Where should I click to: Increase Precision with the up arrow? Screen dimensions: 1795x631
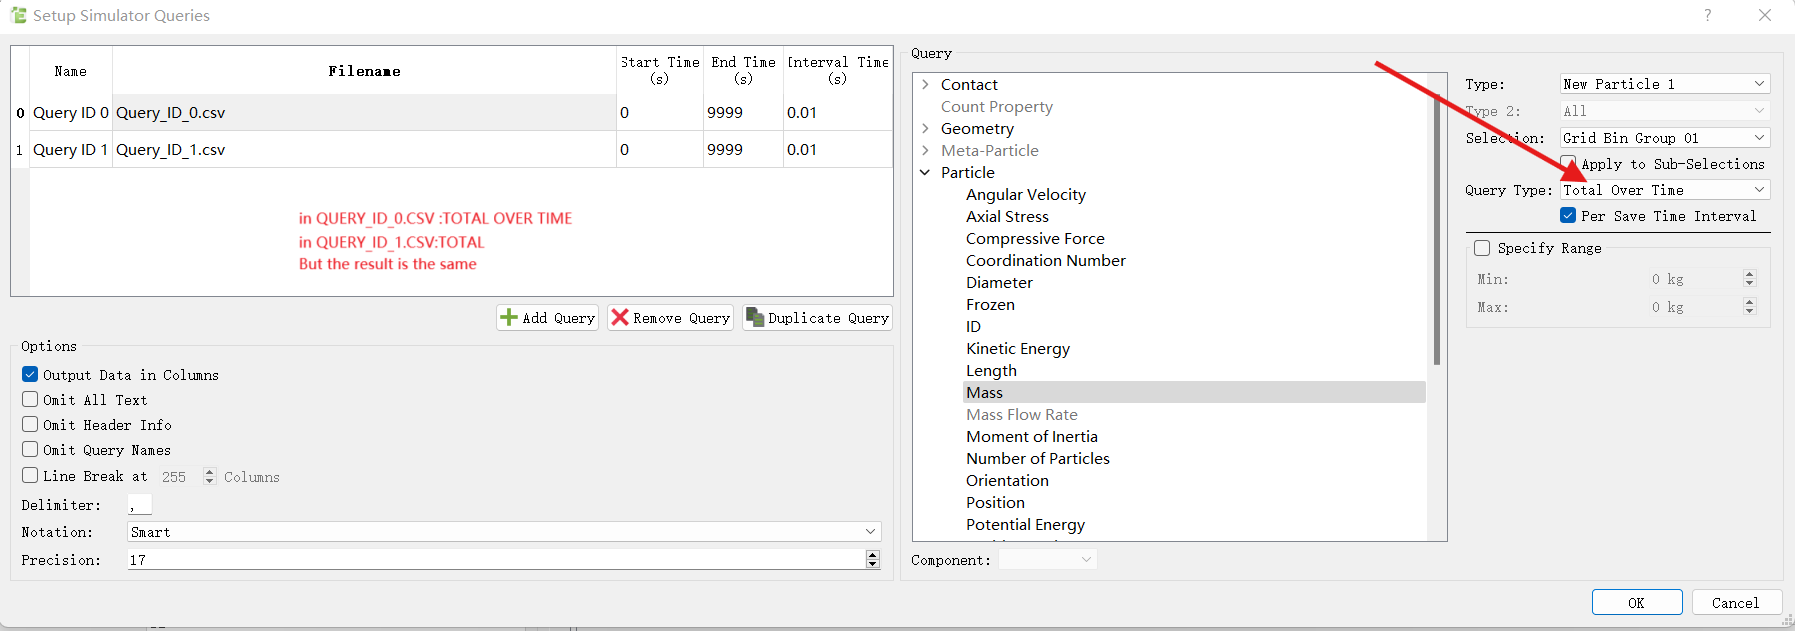[873, 555]
